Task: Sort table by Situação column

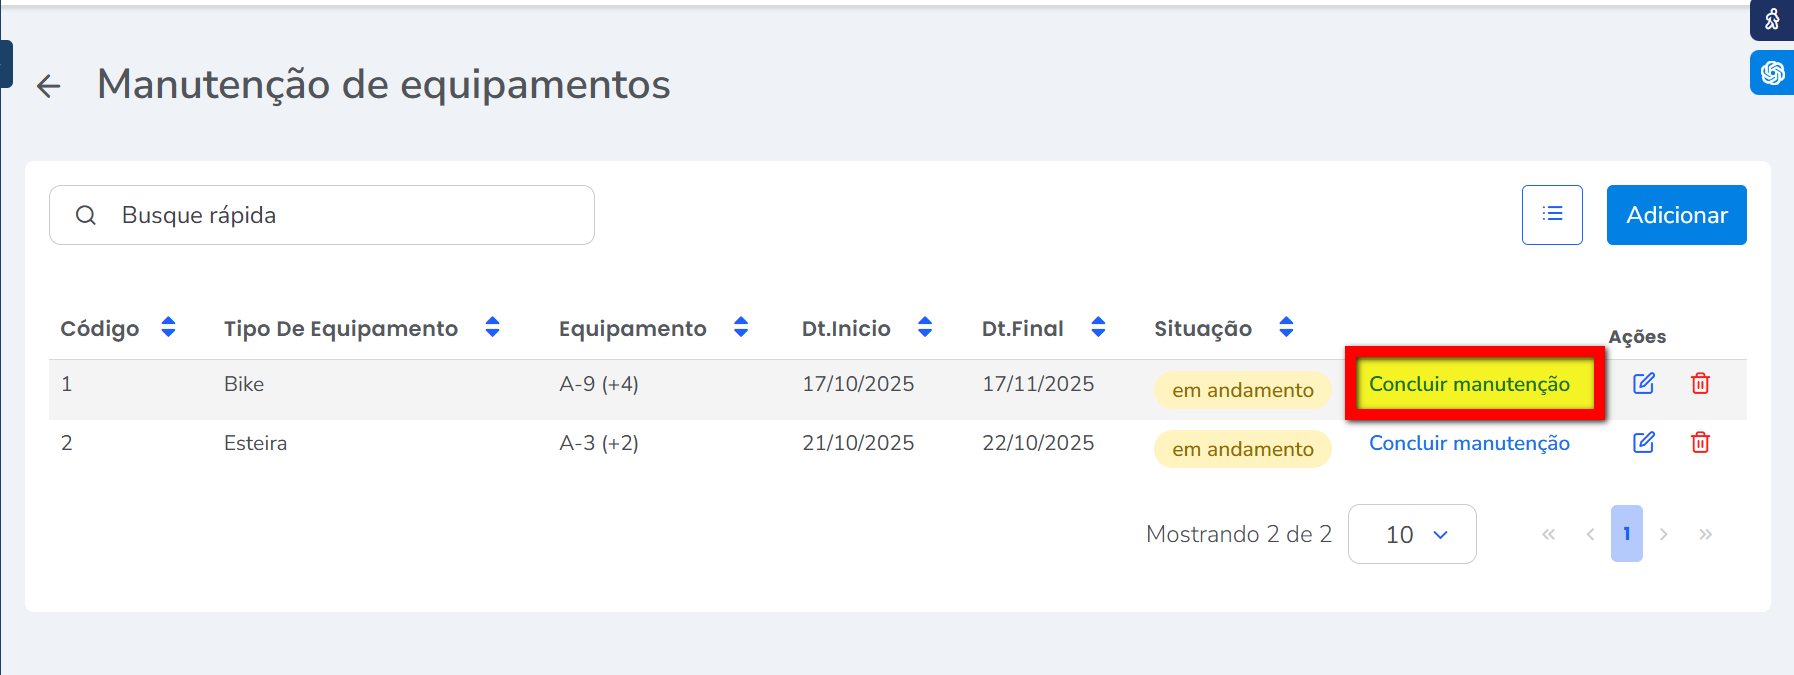Action: coord(1286,327)
